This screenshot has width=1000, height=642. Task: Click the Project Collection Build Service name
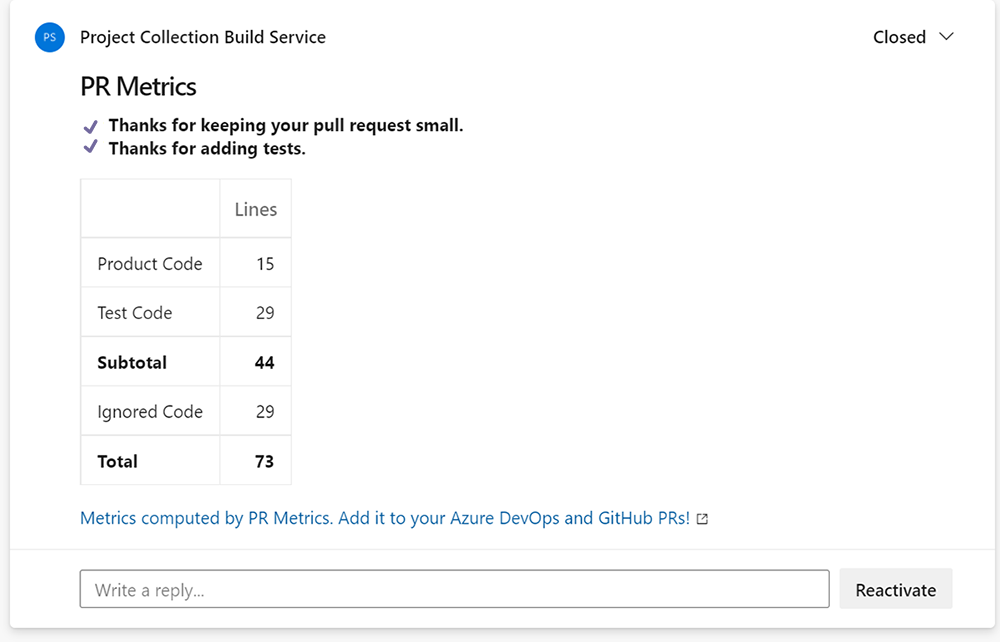(202, 37)
